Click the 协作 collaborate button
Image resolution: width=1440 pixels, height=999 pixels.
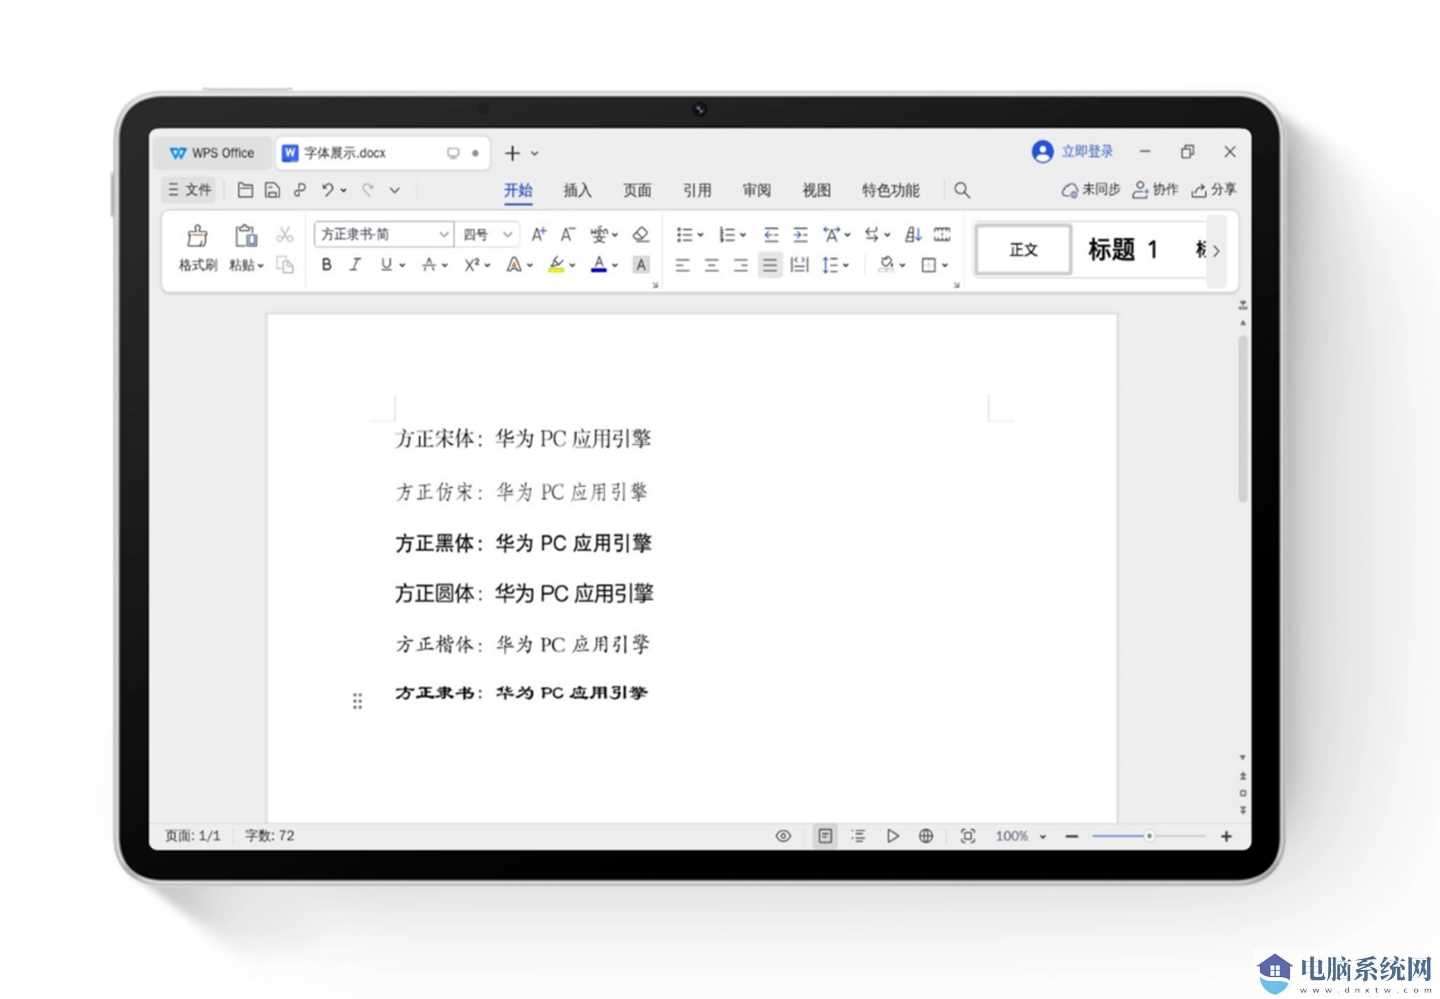[x=1155, y=190]
